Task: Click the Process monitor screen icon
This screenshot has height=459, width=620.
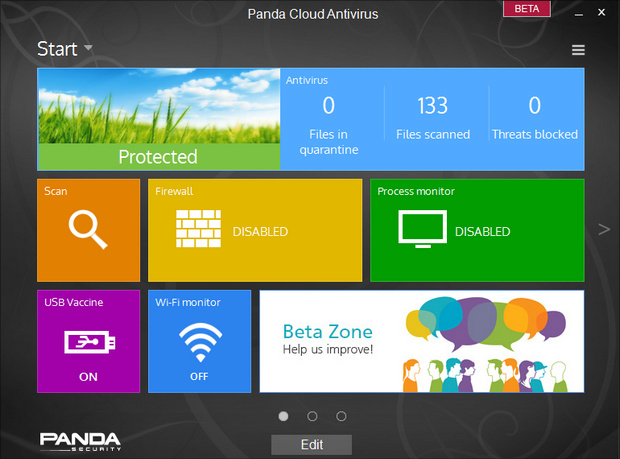Action: tap(423, 229)
